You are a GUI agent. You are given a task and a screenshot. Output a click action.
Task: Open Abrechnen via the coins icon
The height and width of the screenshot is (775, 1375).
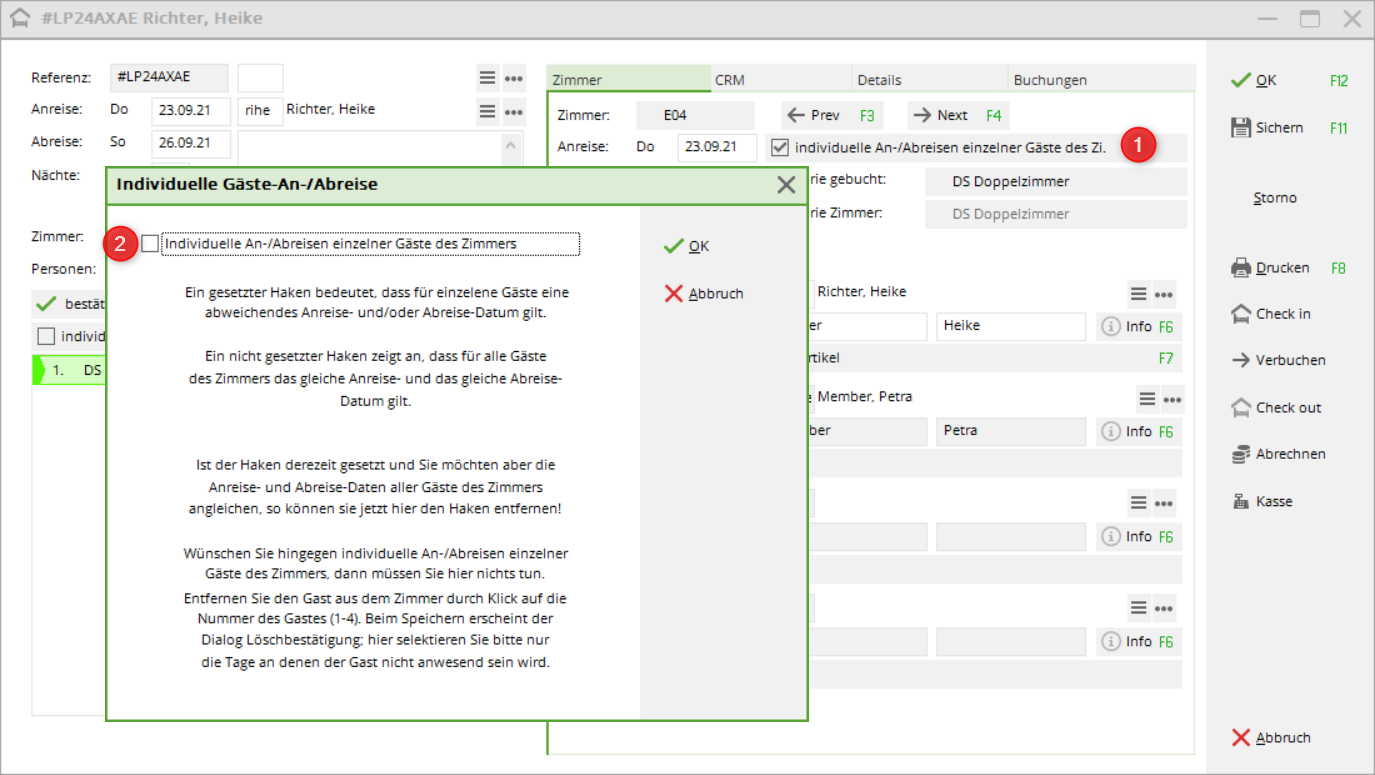tap(1241, 454)
